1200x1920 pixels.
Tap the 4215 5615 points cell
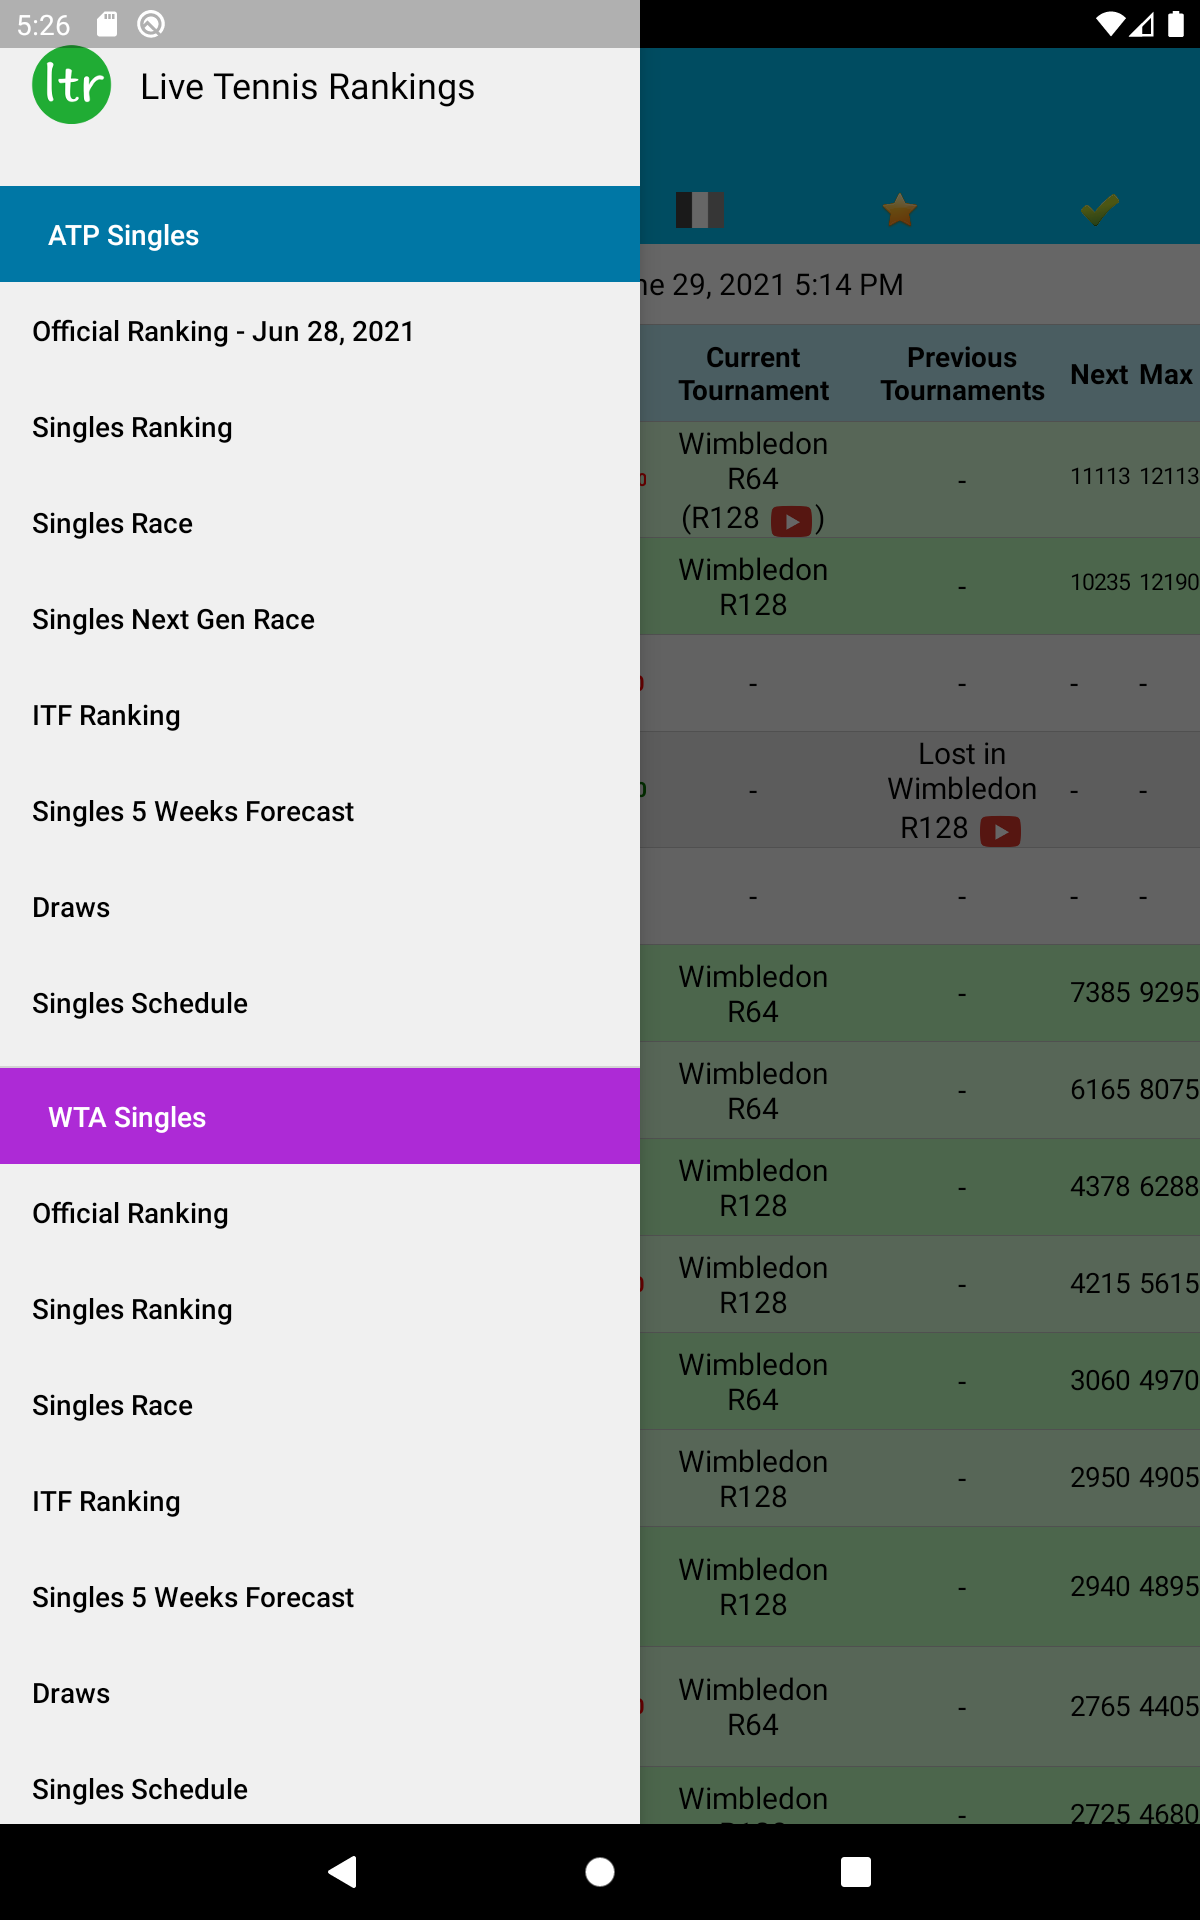click(1134, 1283)
